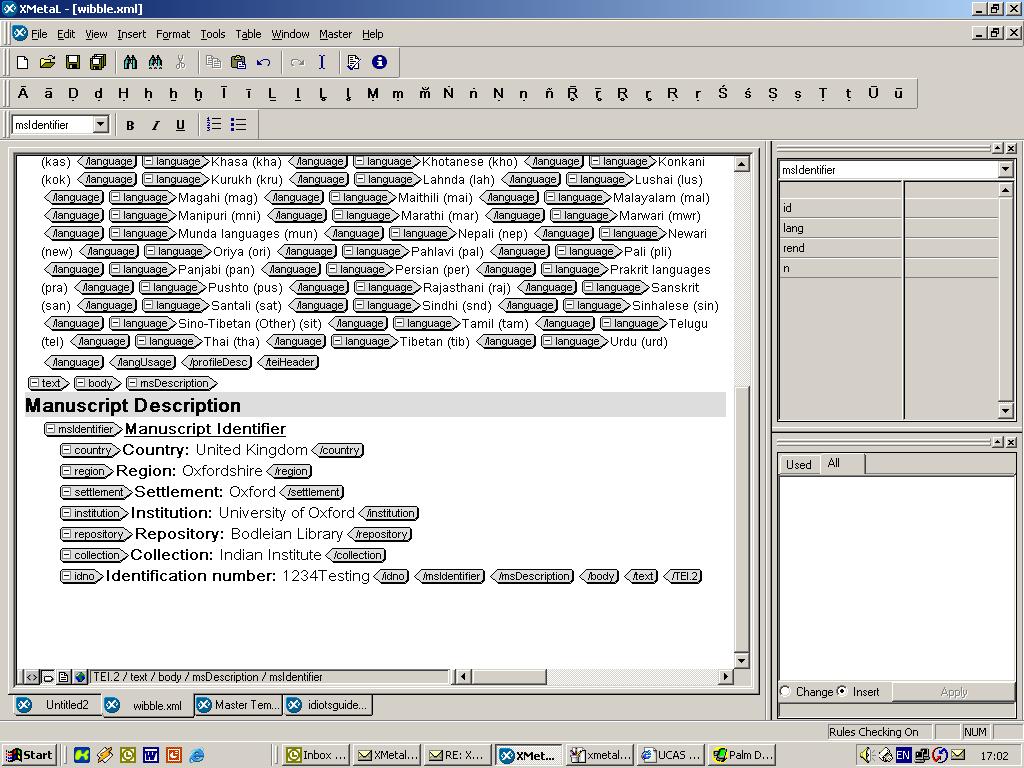This screenshot has width=1024, height=768.
Task: Open the Table menu
Action: tap(248, 34)
